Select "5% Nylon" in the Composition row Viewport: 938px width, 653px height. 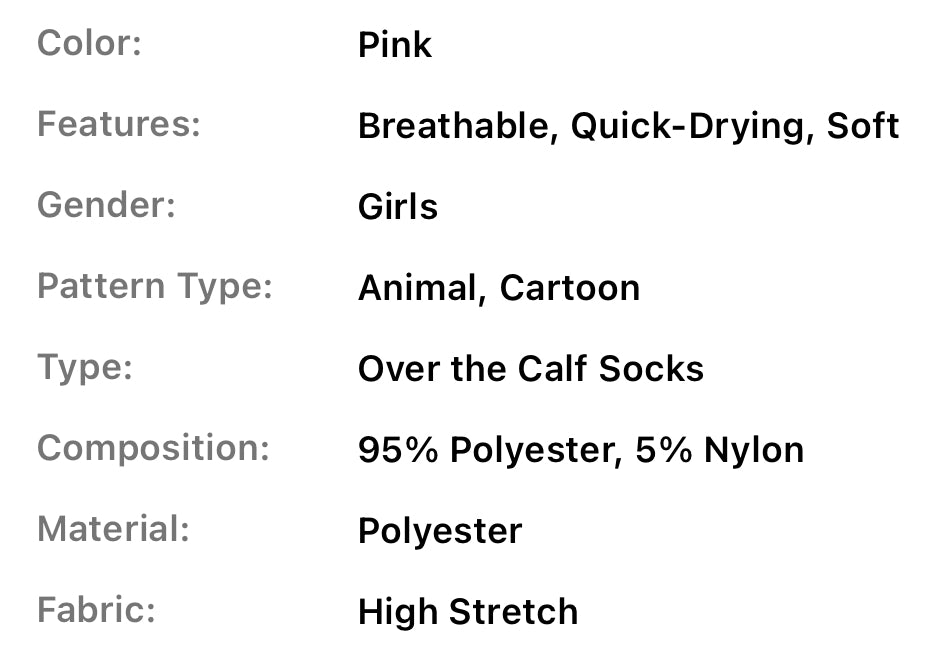(720, 450)
